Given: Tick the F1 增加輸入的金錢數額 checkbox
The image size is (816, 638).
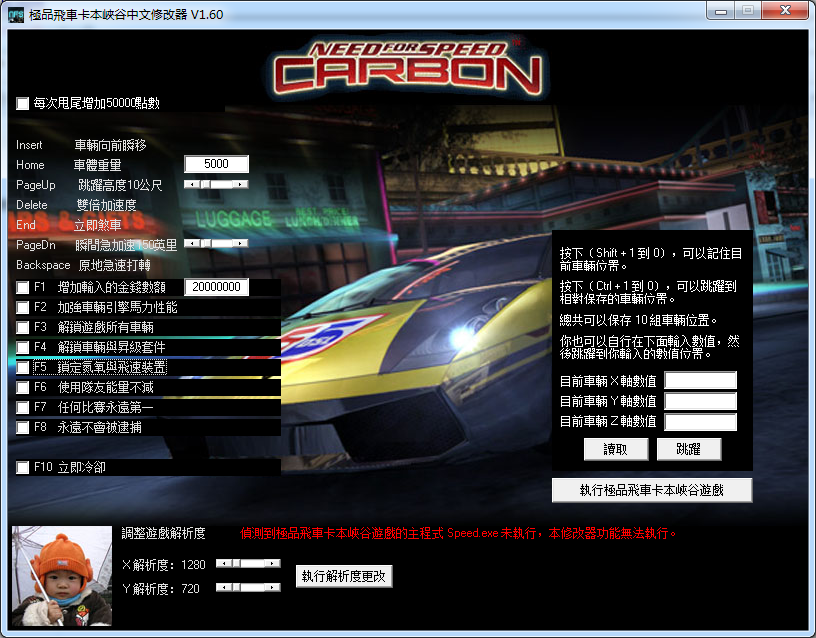Looking at the screenshot, I should [x=22, y=287].
